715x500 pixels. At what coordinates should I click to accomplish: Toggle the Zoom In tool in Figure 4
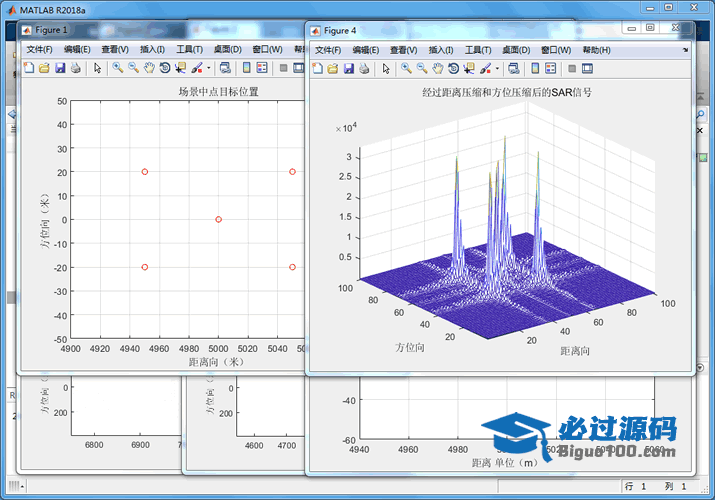(x=406, y=69)
